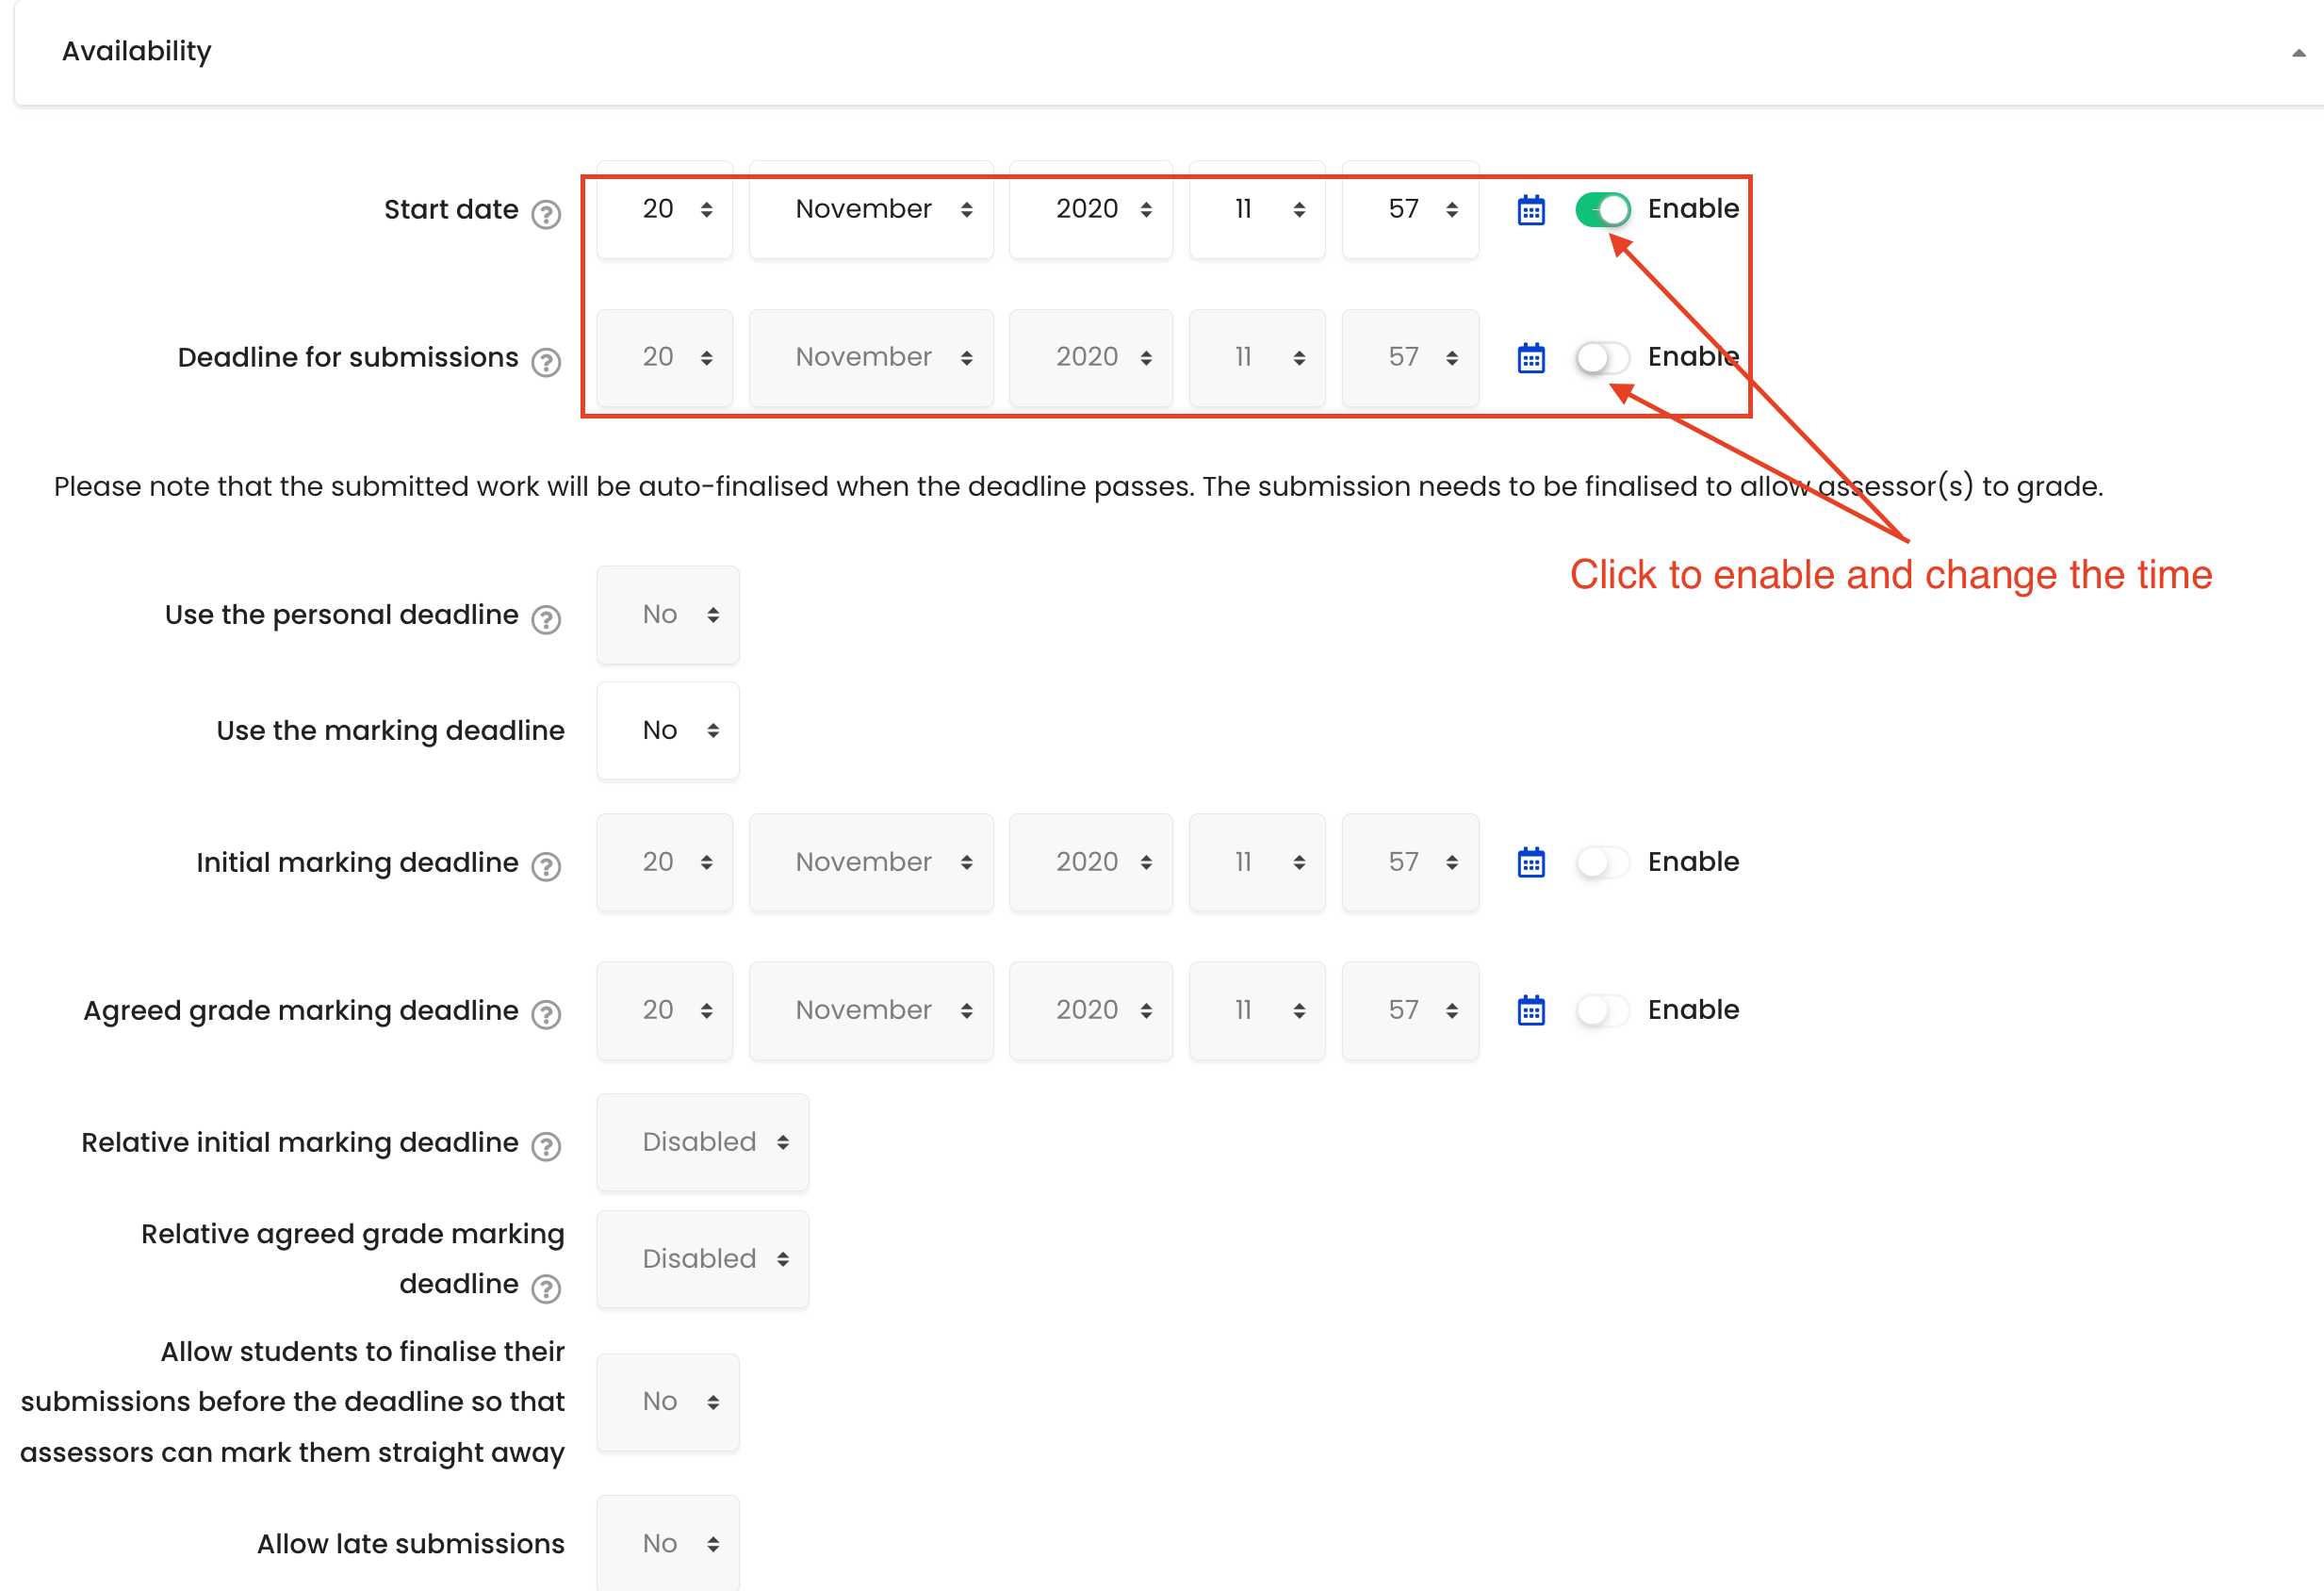2324x1591 pixels.
Task: Enable the Initial marking deadline toggle
Action: click(x=1601, y=861)
